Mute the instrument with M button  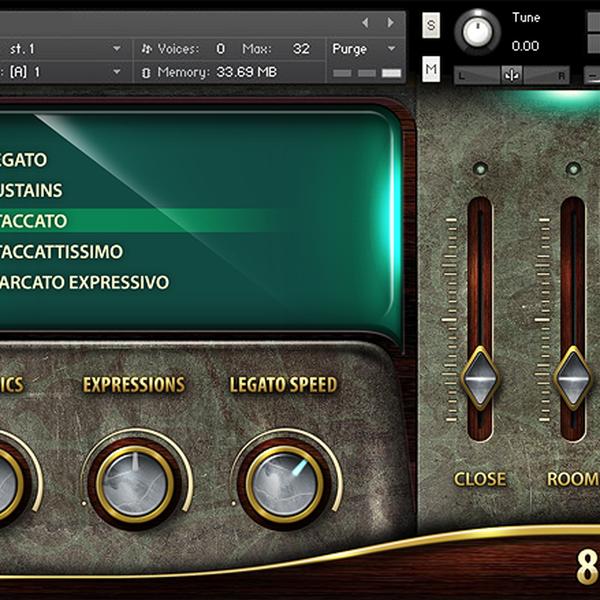coord(431,68)
